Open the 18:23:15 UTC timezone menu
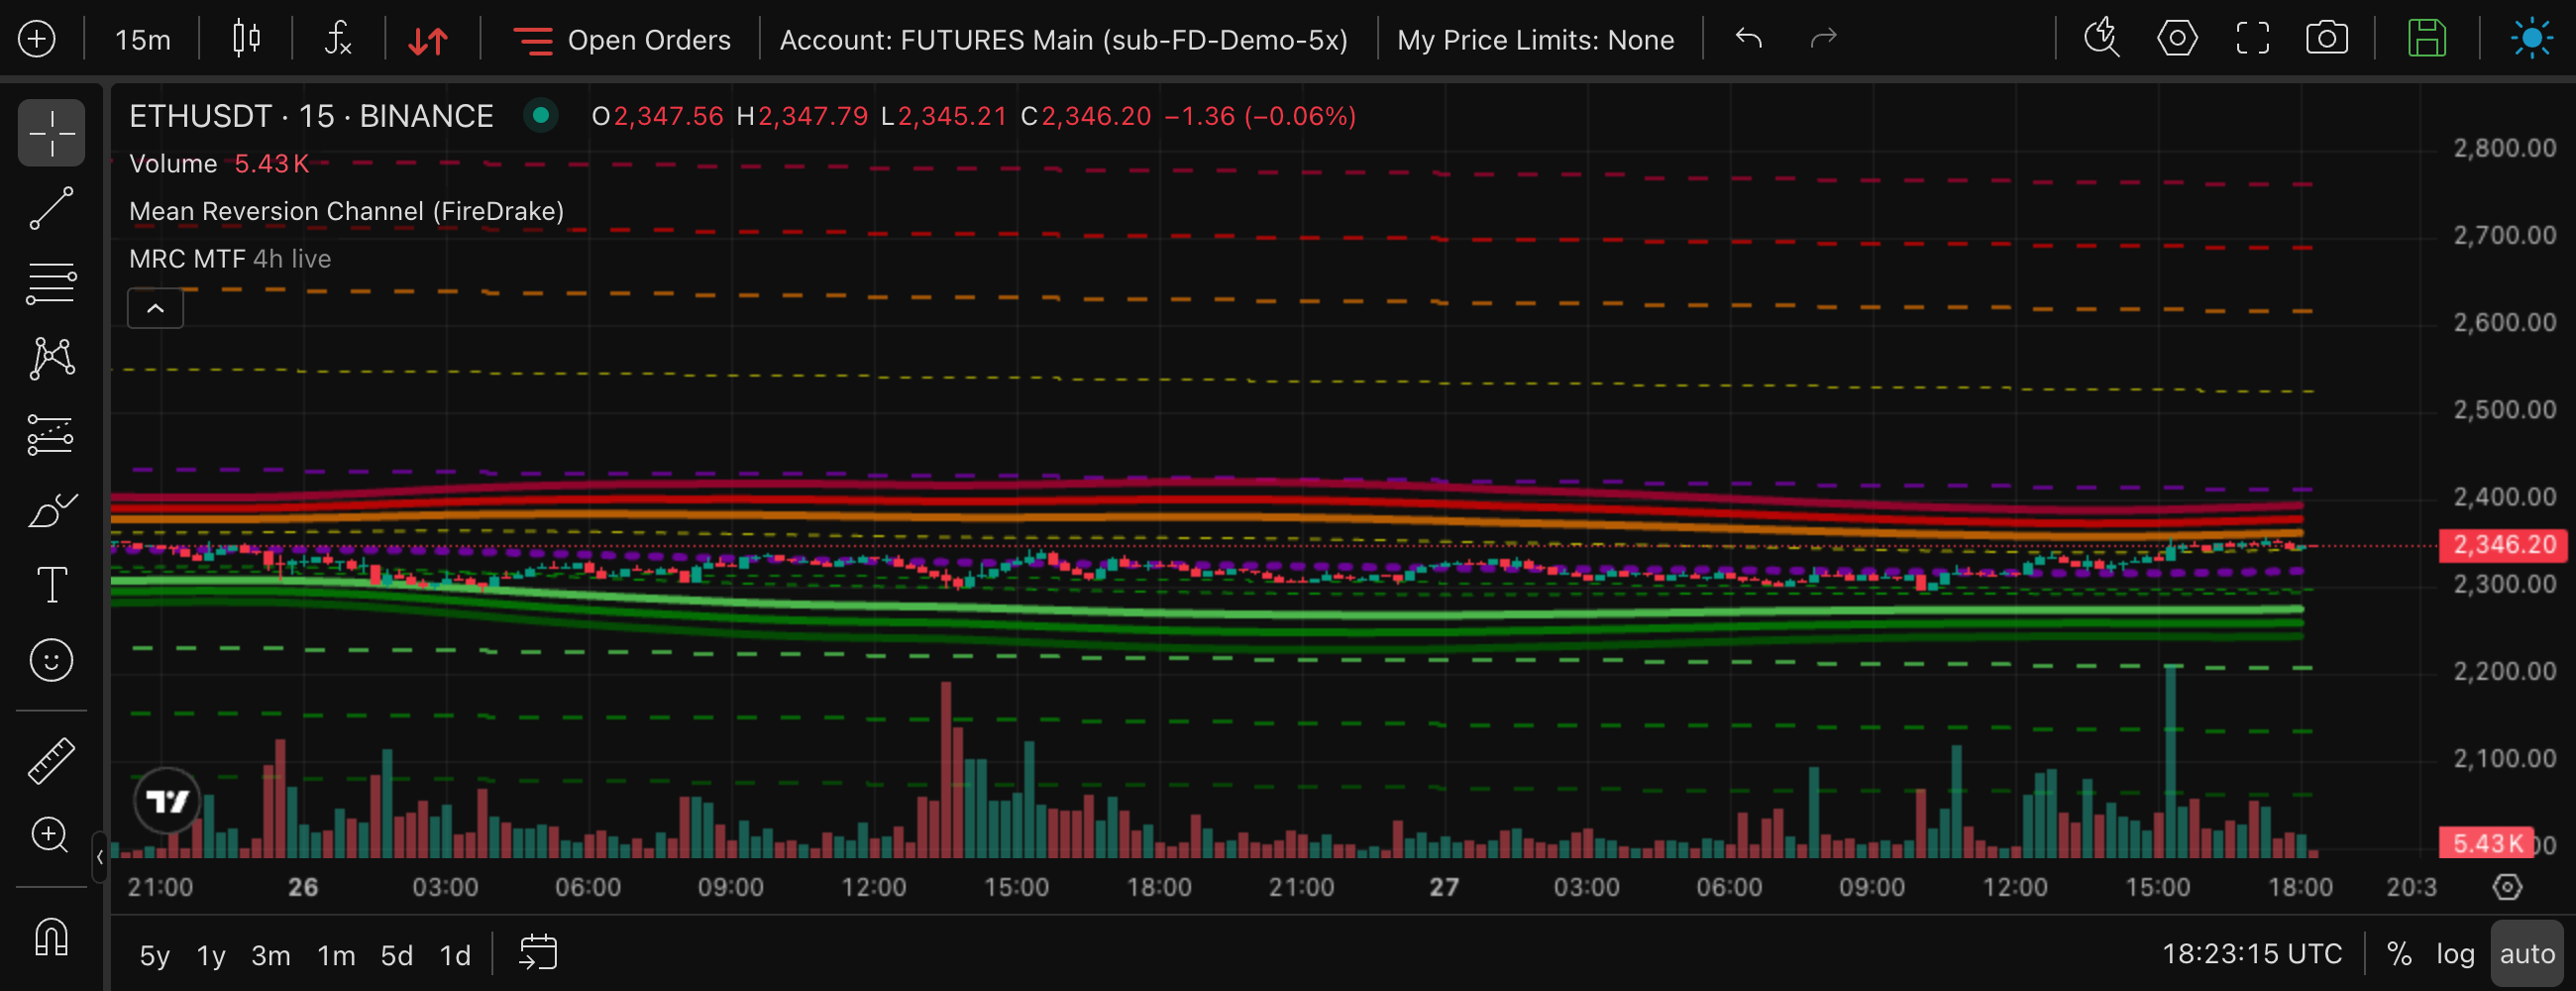This screenshot has width=2576, height=991. [2251, 954]
